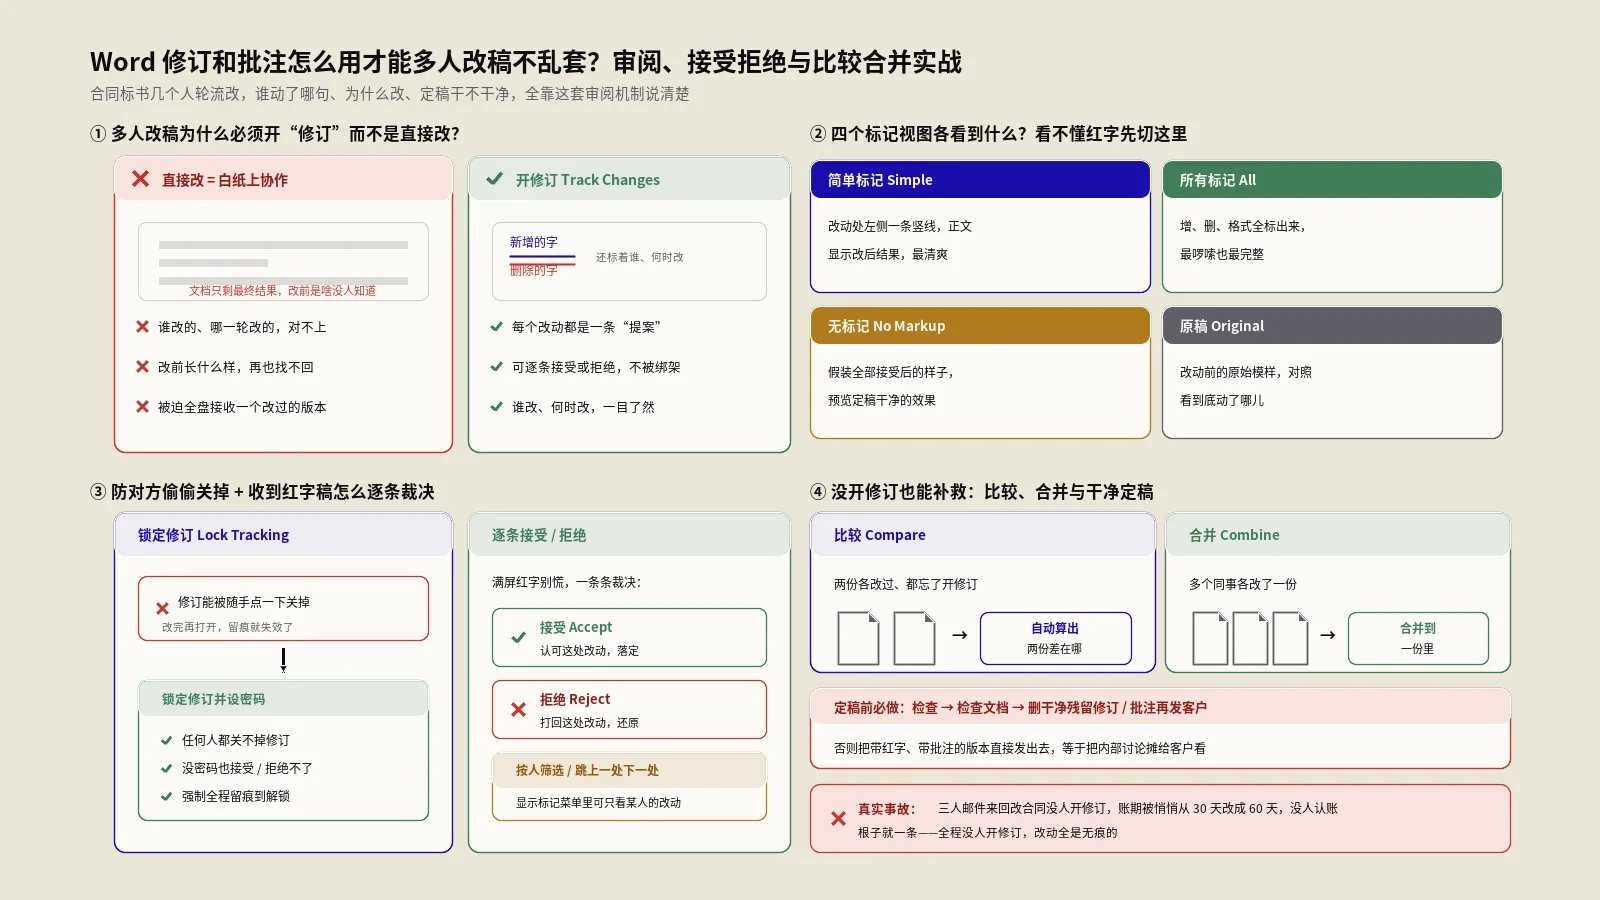This screenshot has width=1600, height=900.
Task: Click the 自动算出 两份差在哪 box
Action: (x=1056, y=638)
